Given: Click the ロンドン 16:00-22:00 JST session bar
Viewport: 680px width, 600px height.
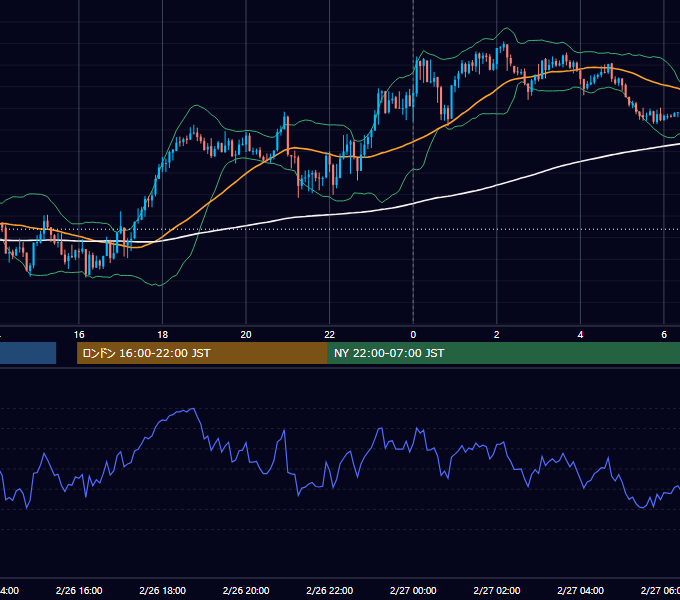Looking at the screenshot, I should pyautogui.click(x=202, y=353).
